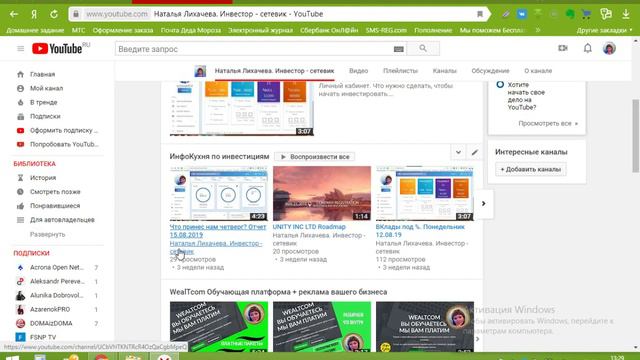Click the search magnifier button

point(423,49)
